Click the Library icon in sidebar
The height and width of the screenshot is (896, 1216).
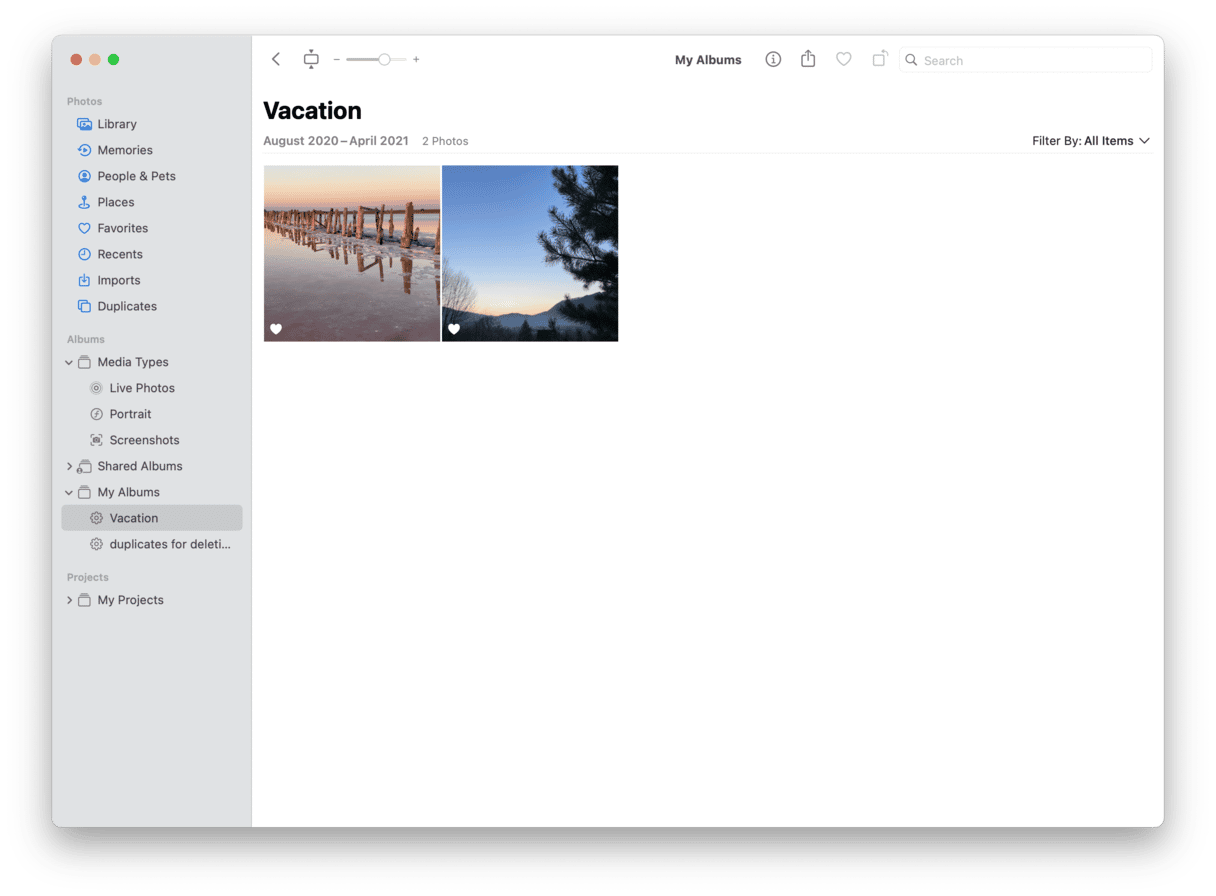(84, 124)
